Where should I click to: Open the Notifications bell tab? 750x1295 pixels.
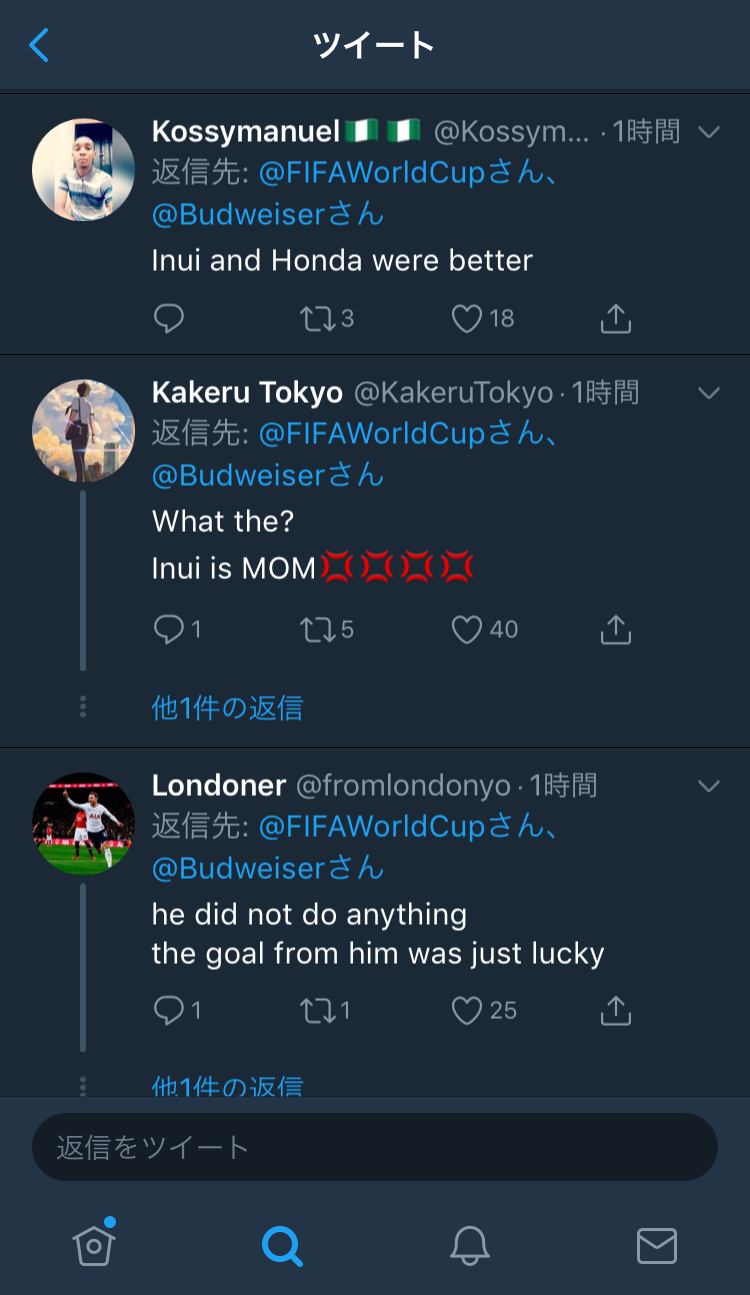pos(469,1245)
